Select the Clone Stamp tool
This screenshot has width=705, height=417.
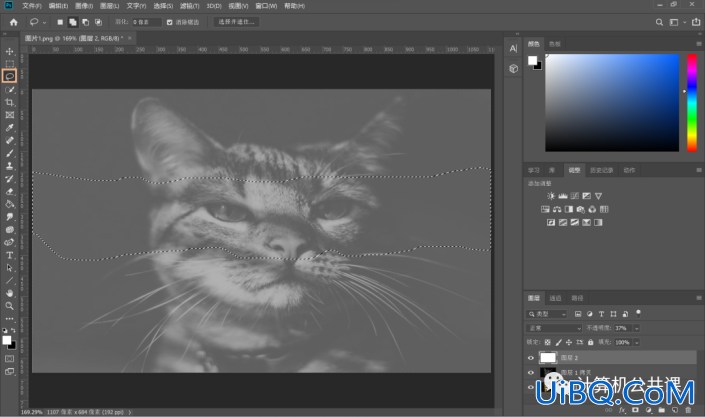[x=9, y=166]
